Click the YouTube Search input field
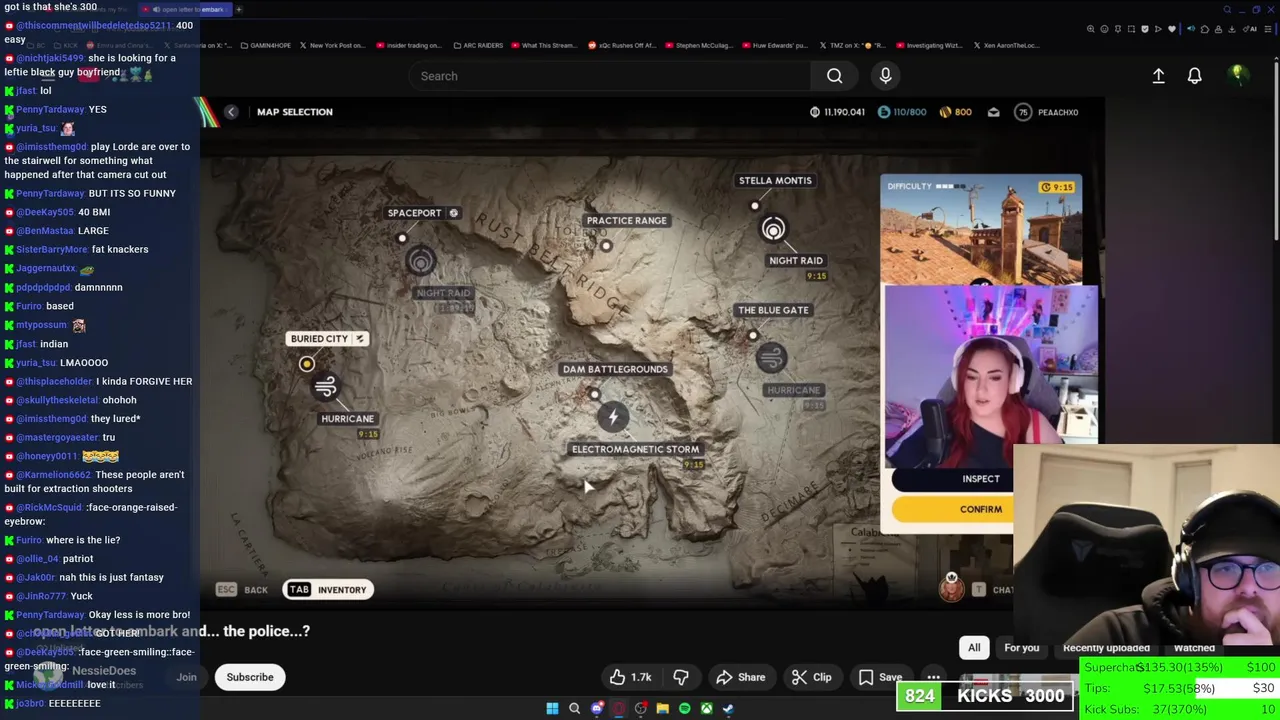The width and height of the screenshot is (1280, 720). (x=610, y=76)
